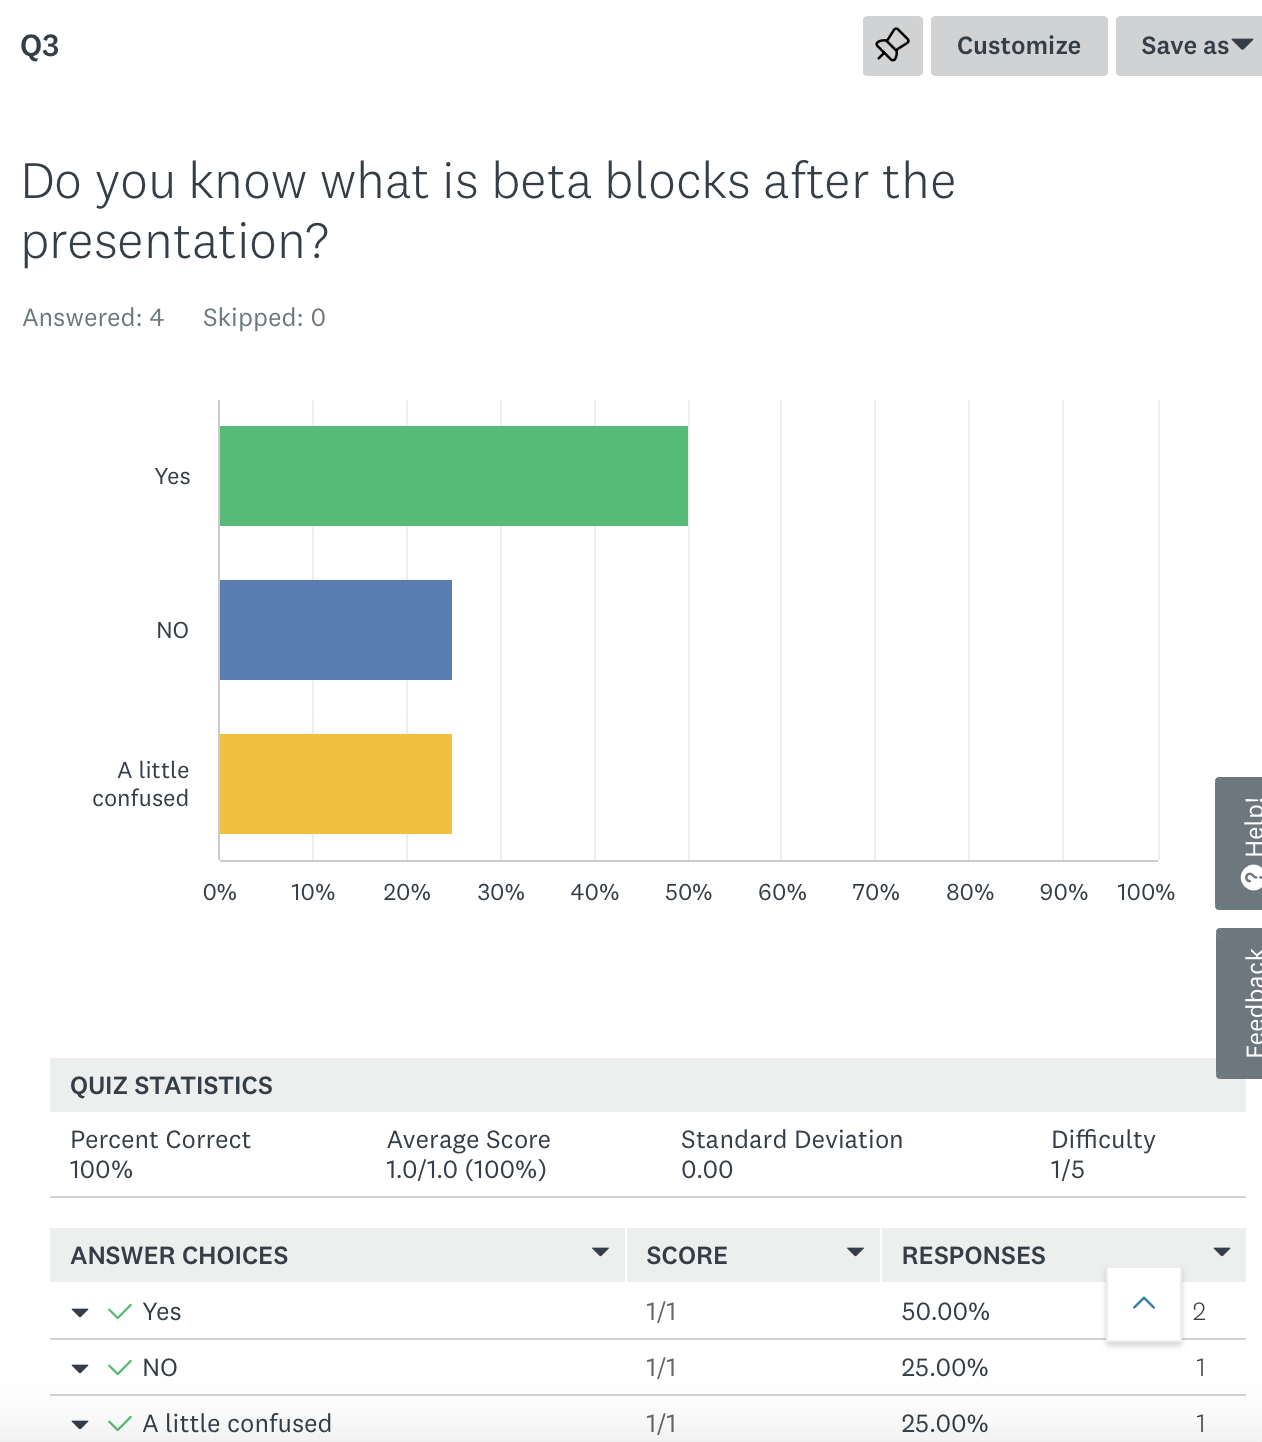Click the Quiz Statistics header
This screenshot has height=1442, width=1262.
tap(171, 1086)
